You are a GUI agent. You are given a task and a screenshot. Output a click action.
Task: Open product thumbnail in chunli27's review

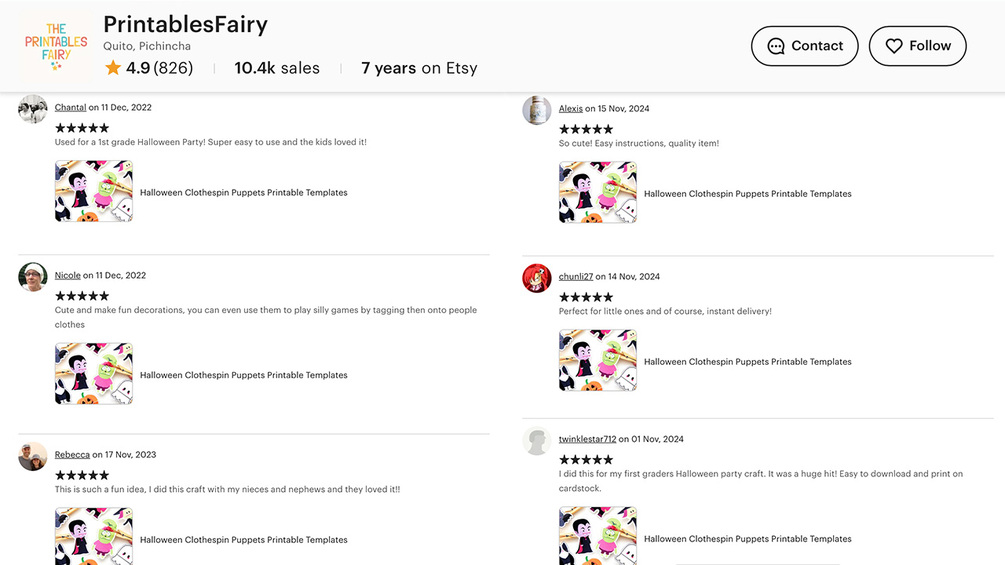click(598, 360)
